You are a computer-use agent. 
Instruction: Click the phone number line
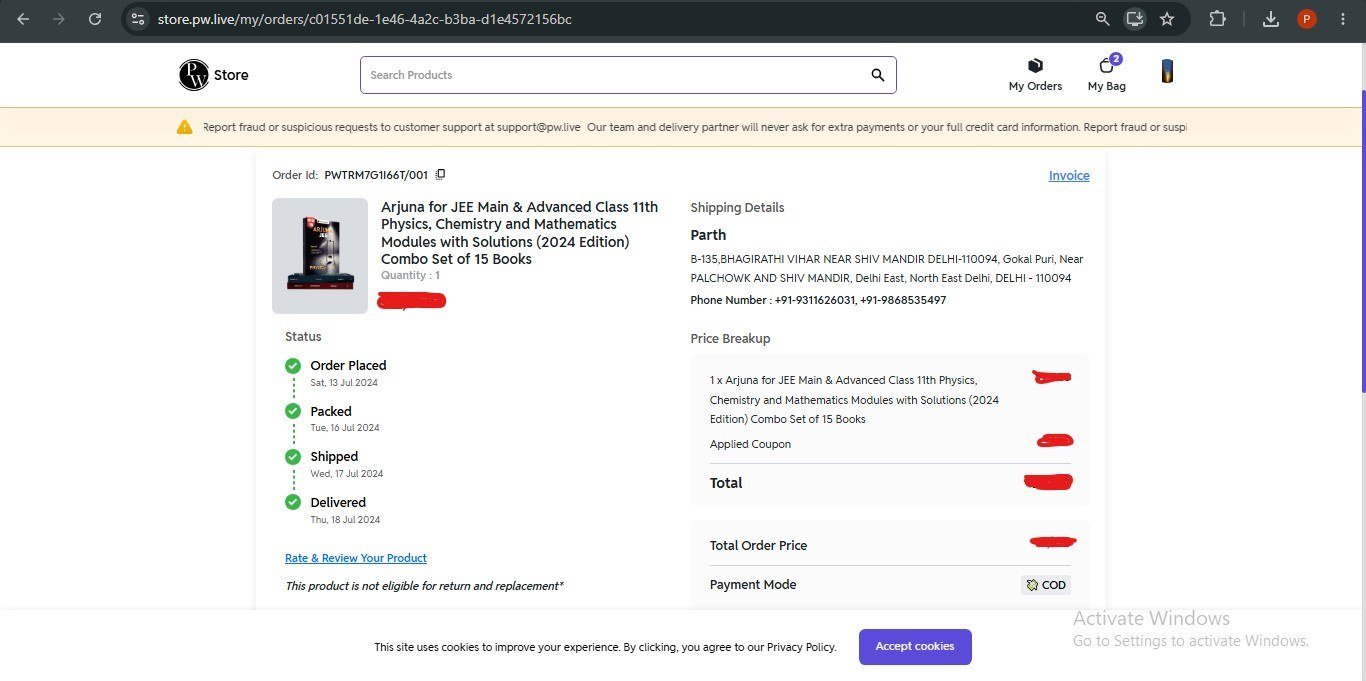[x=818, y=300]
